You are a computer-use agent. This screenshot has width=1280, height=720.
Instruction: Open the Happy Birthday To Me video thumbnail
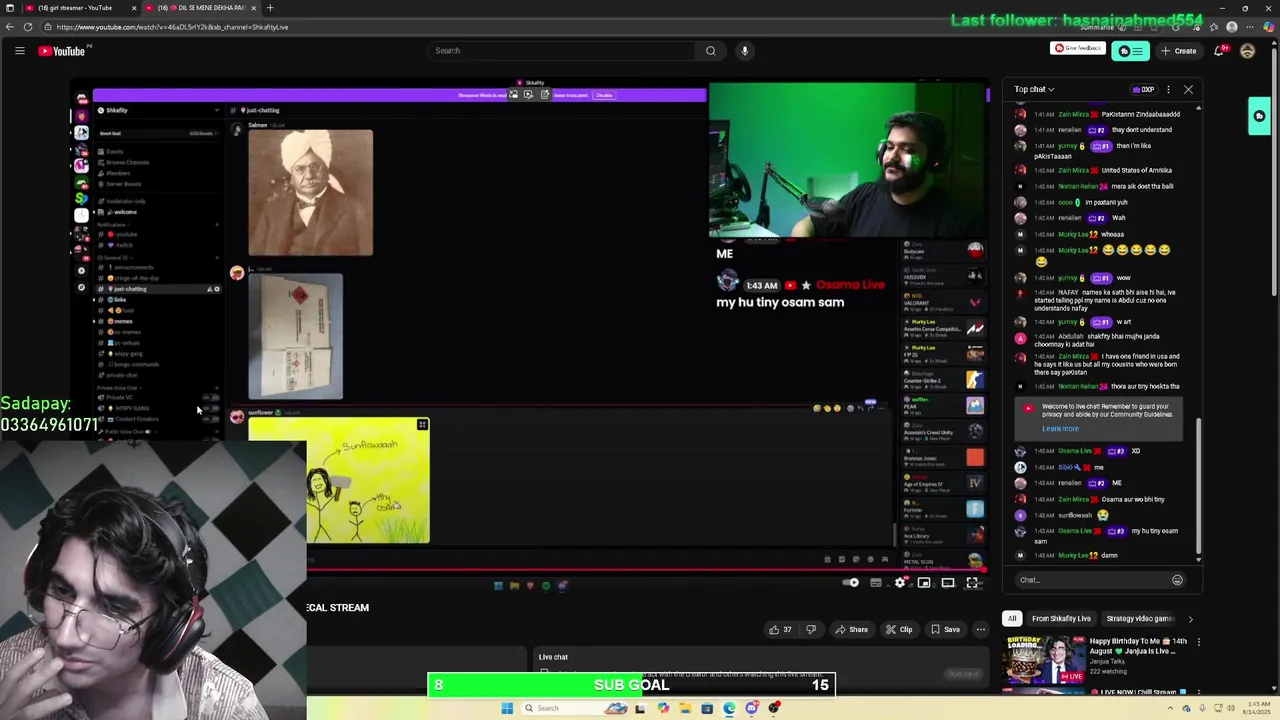1044,660
